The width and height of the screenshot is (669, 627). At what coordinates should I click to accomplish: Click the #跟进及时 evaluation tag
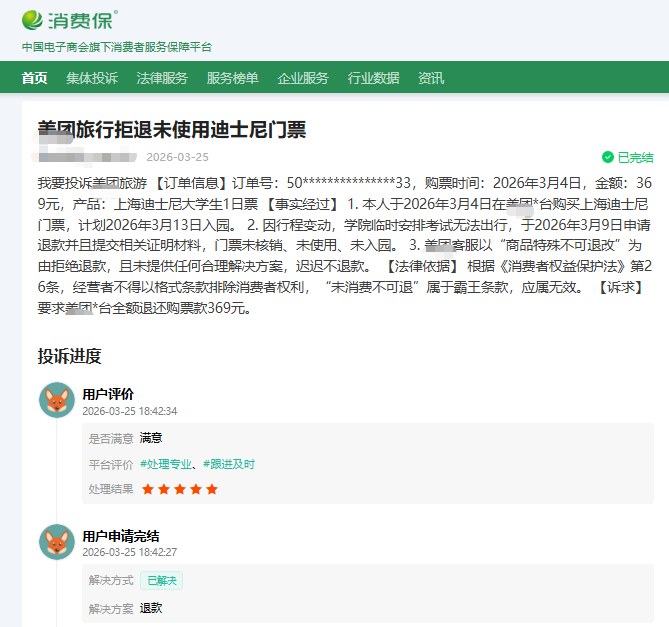point(229,464)
